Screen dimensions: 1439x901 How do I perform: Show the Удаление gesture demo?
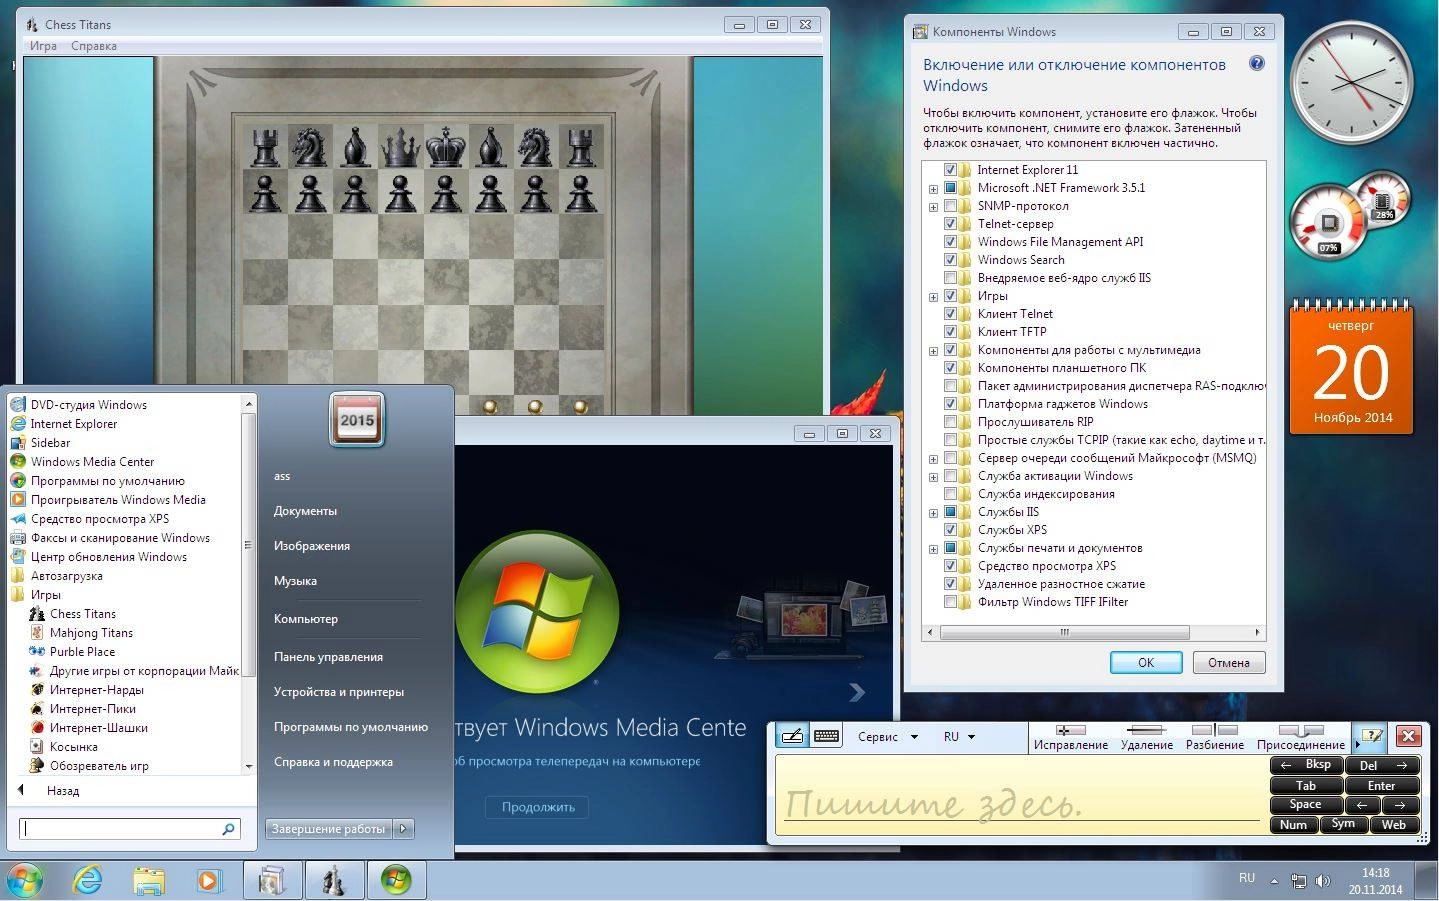(x=1146, y=738)
